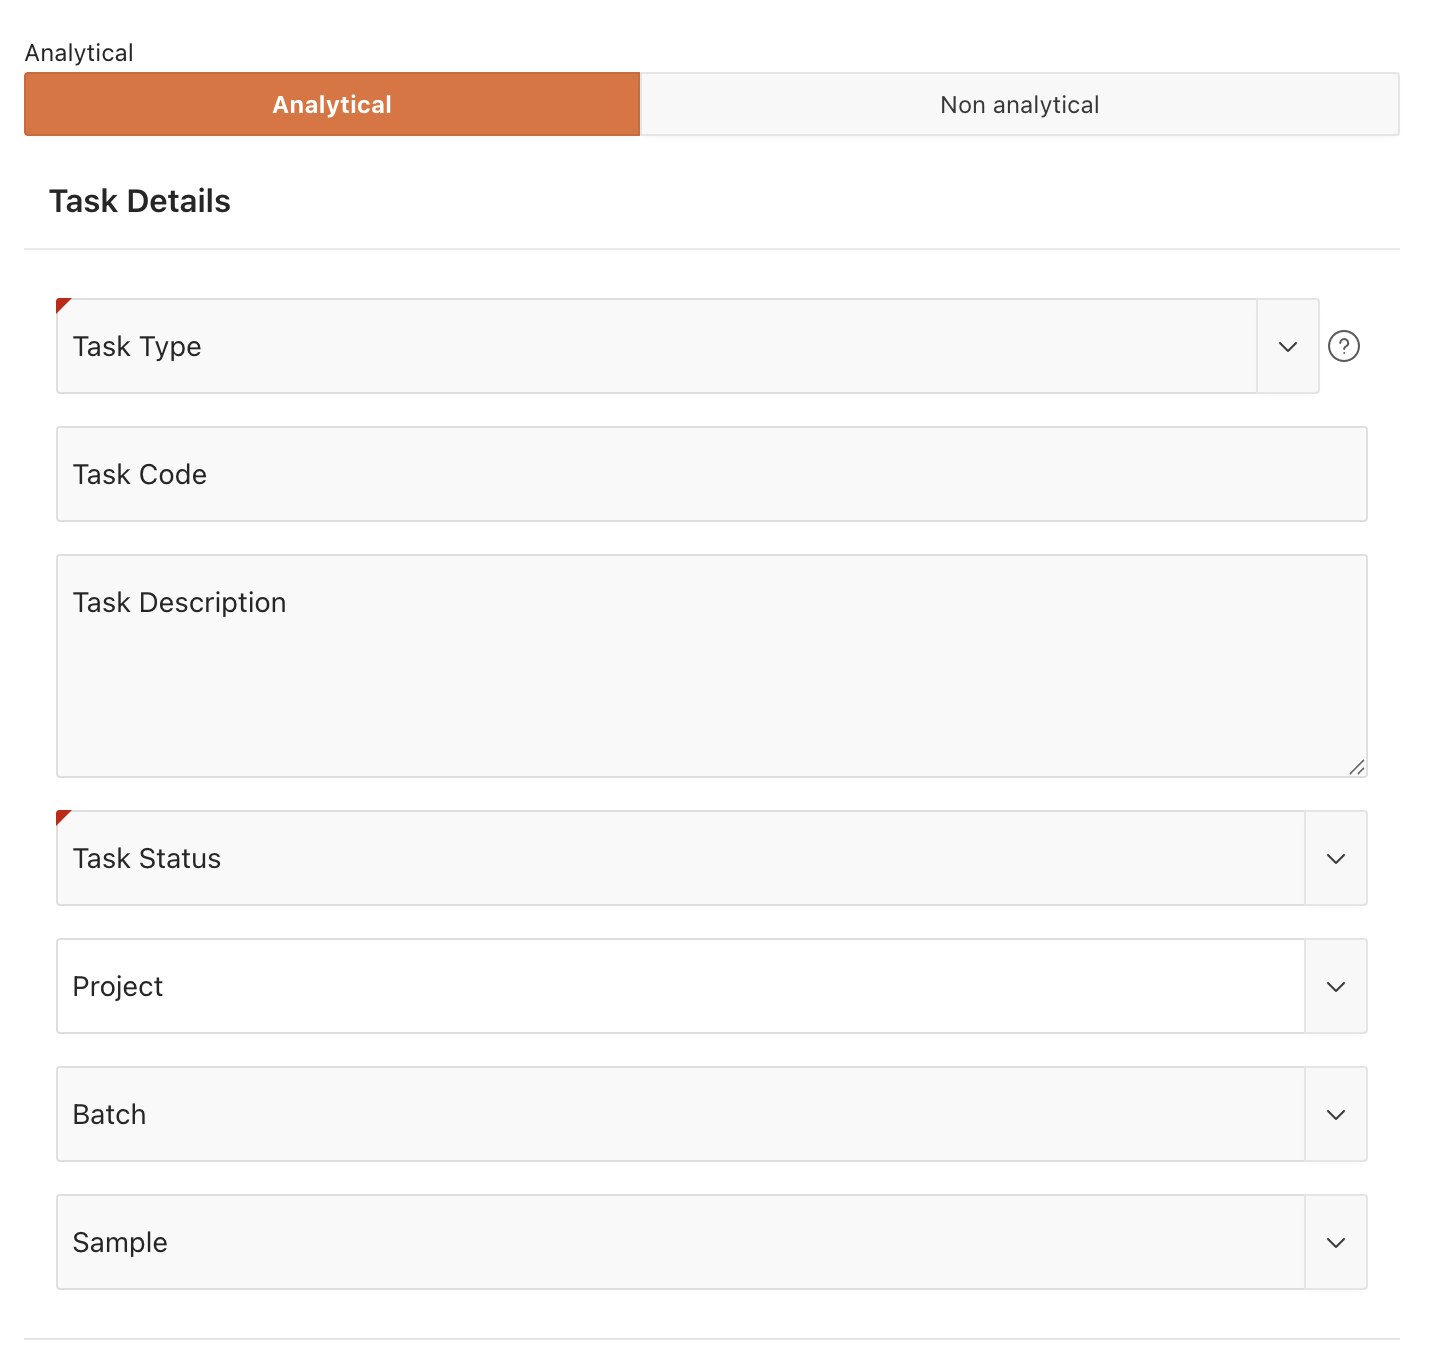Open the Task Status dropdown chevron
1430x1352 pixels.
(x=1335, y=858)
